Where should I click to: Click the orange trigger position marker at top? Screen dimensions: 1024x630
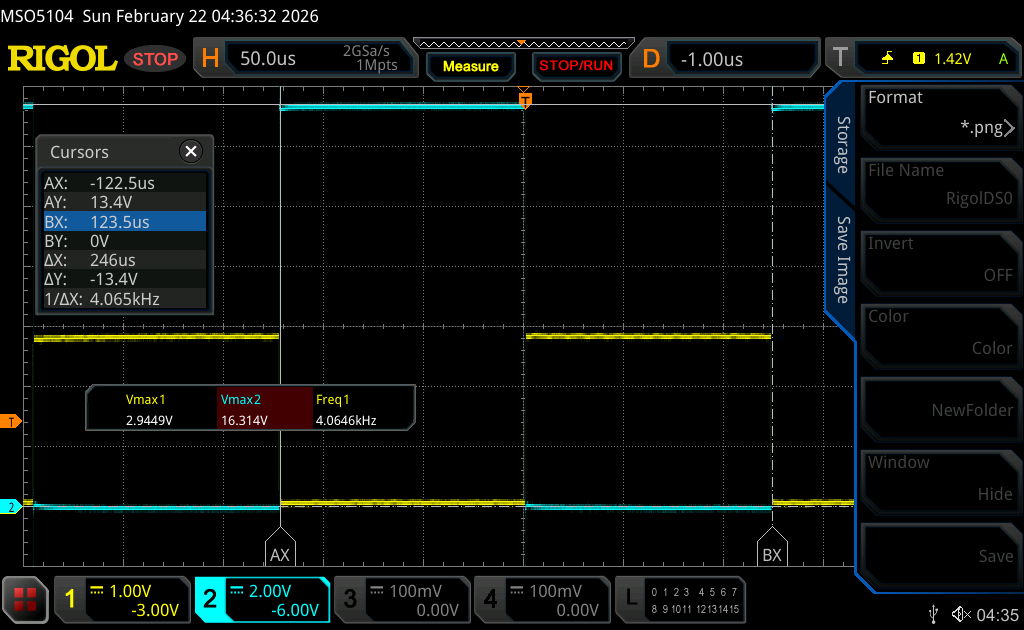(524, 99)
